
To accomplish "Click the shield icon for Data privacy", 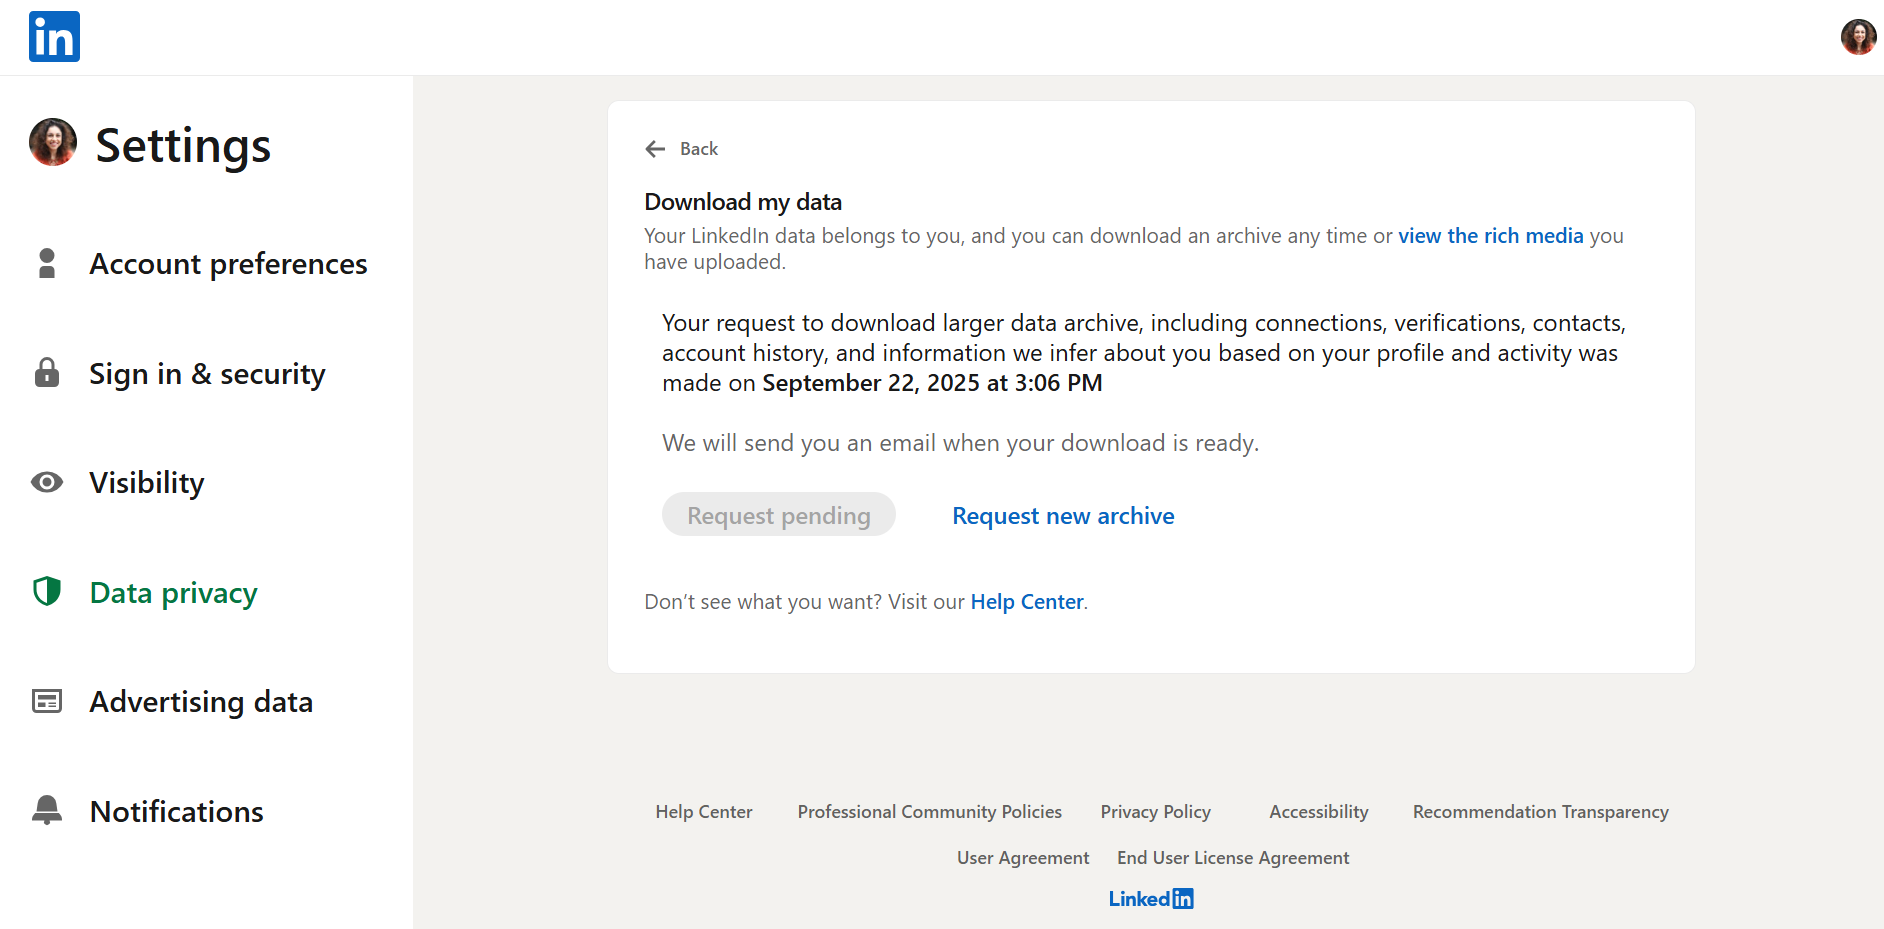I will coord(47,592).
